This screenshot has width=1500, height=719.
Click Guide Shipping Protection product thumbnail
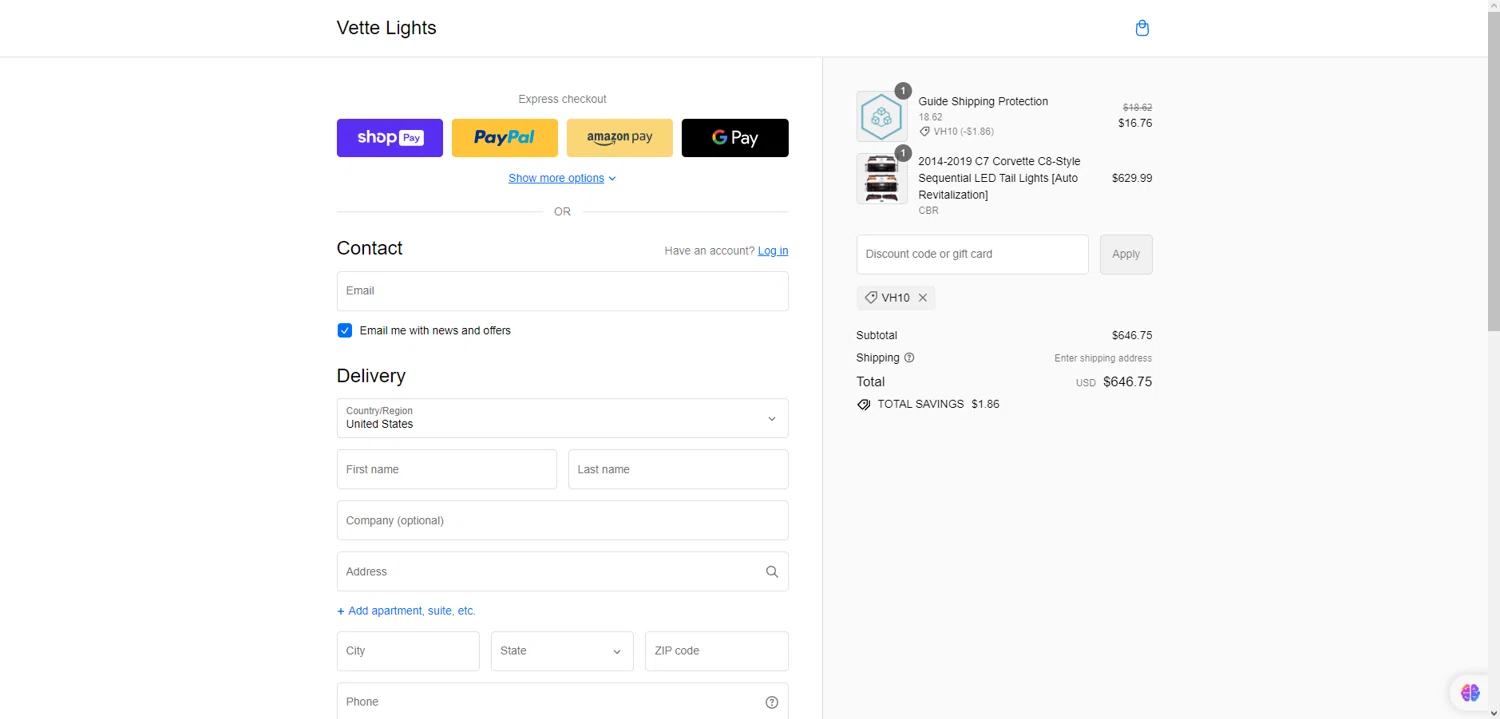point(882,116)
